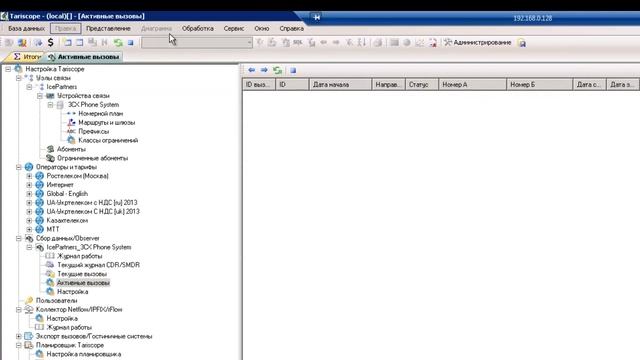Select Префиксы in the tree

pos(93,131)
